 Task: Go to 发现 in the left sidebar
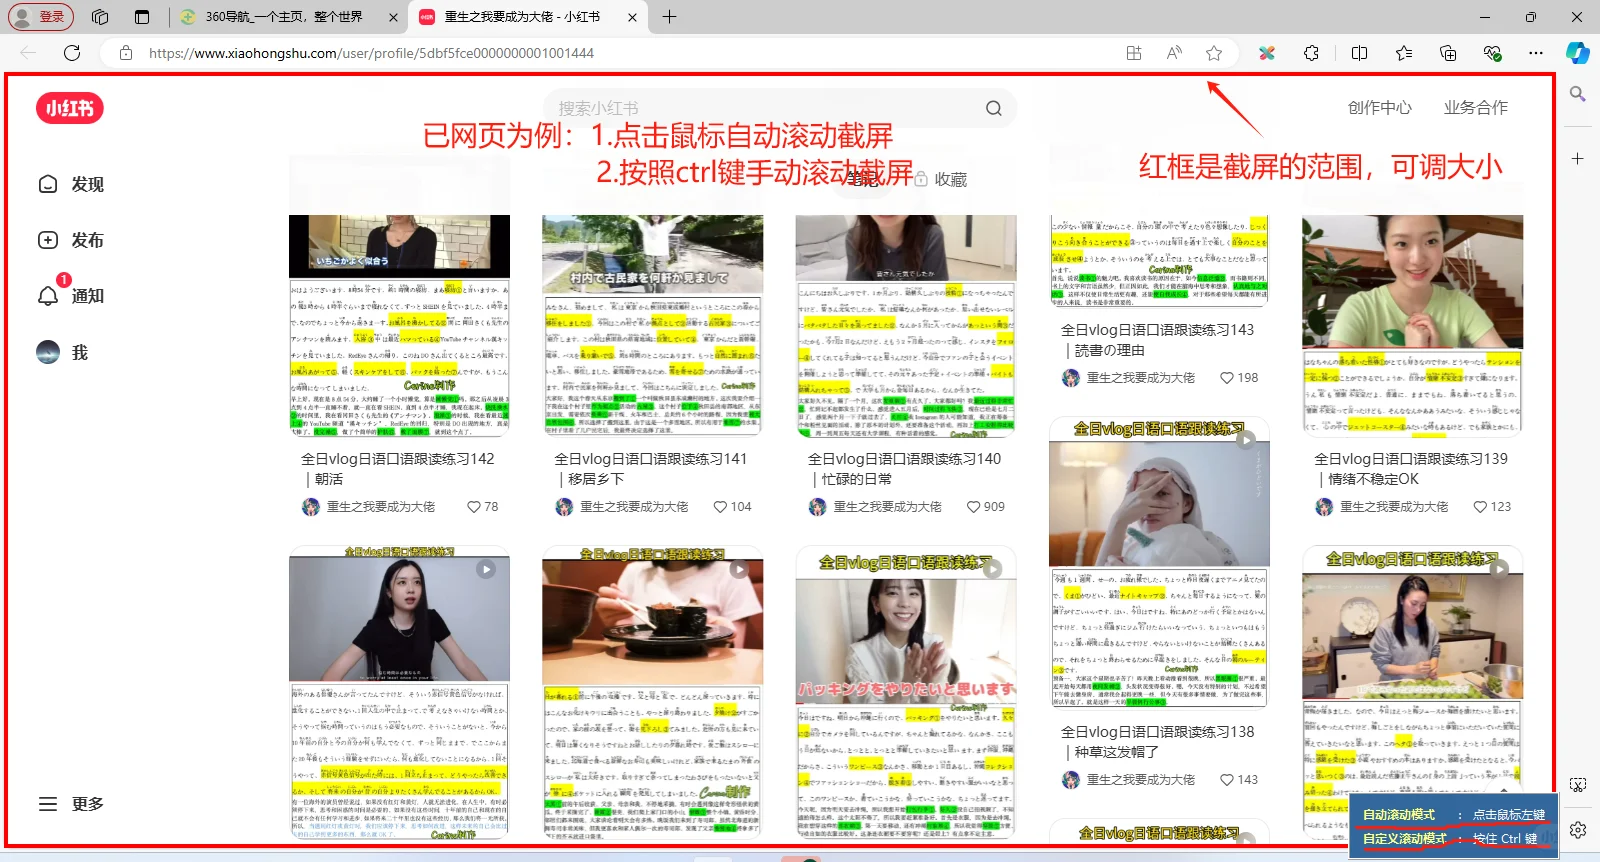point(72,184)
